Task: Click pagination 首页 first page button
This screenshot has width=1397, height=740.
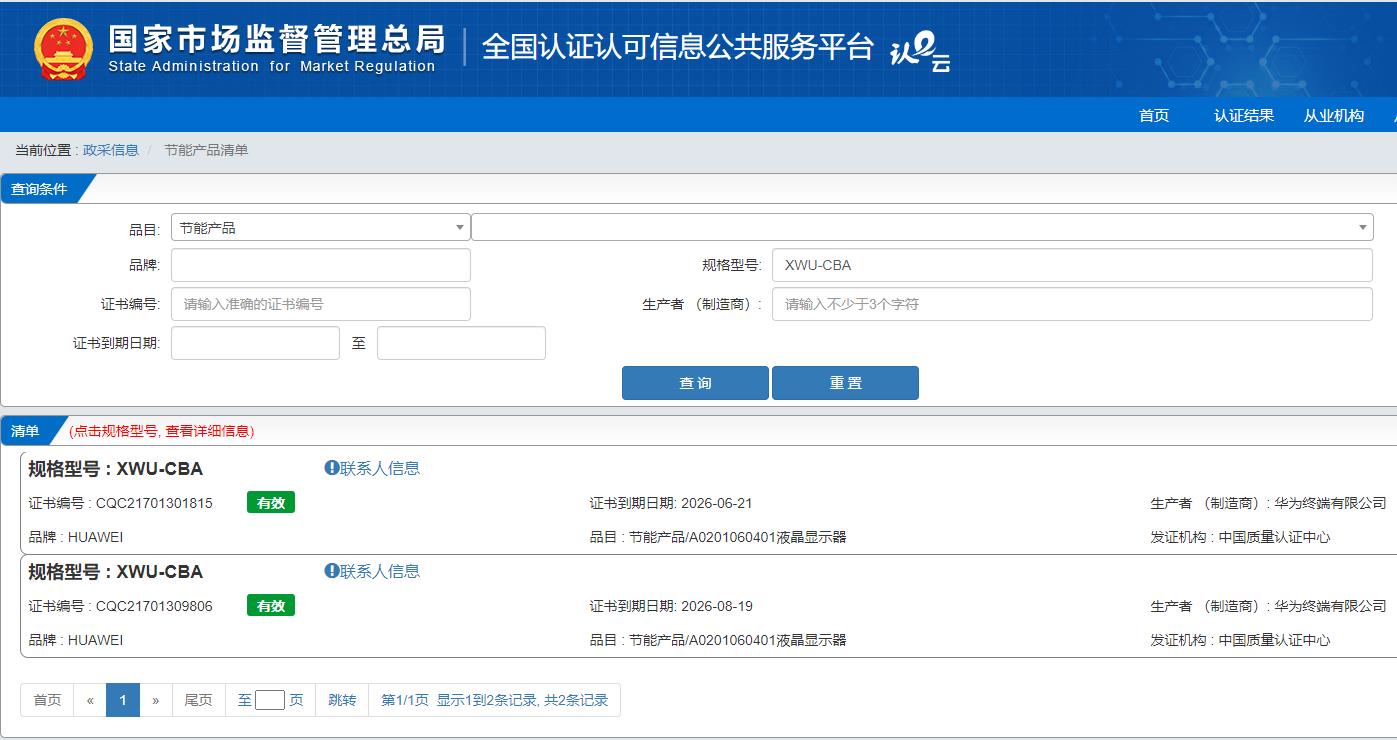Action: point(47,700)
